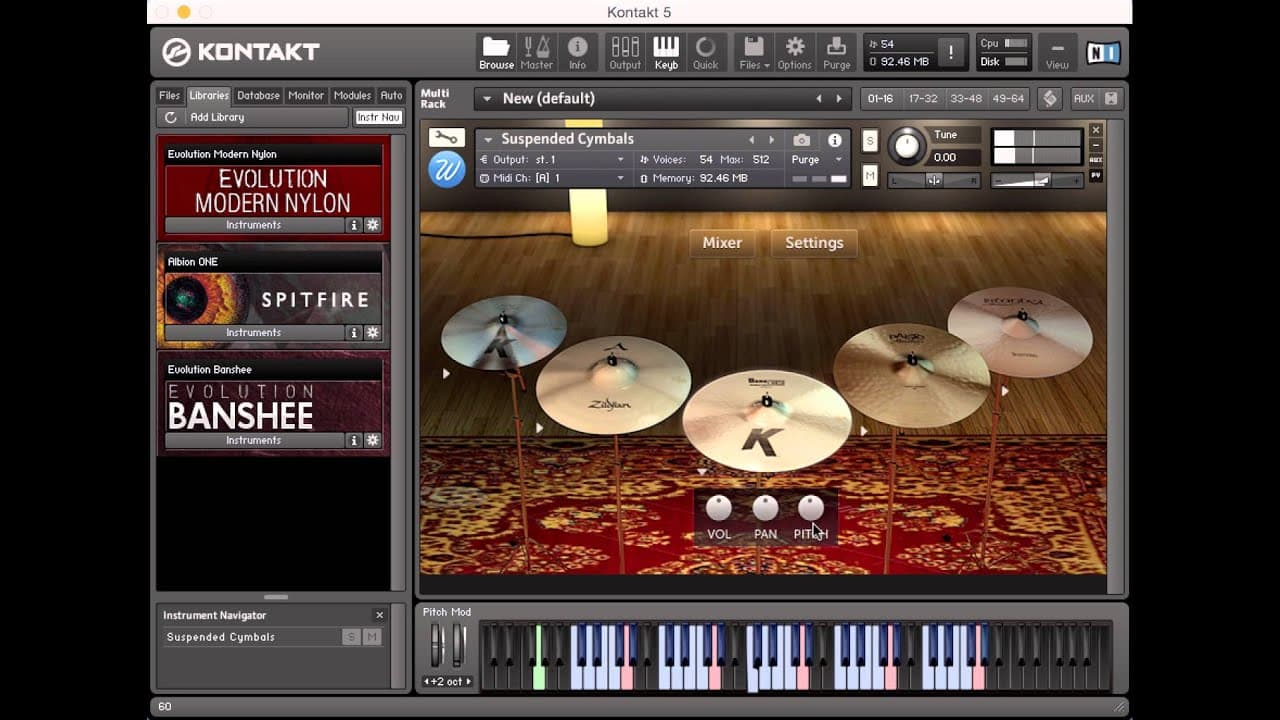Refresh the library list
Viewport: 1280px width, 720px height.
[x=171, y=117]
